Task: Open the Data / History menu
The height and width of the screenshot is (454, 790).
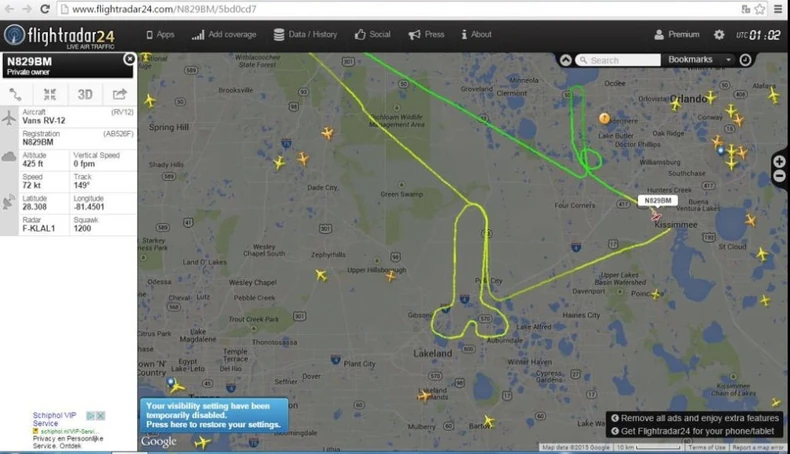Action: tap(305, 34)
